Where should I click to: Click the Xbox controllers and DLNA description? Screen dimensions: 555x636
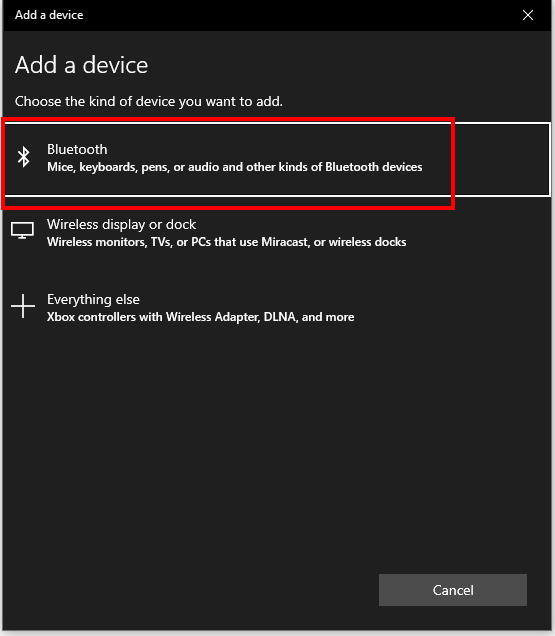[200, 317]
